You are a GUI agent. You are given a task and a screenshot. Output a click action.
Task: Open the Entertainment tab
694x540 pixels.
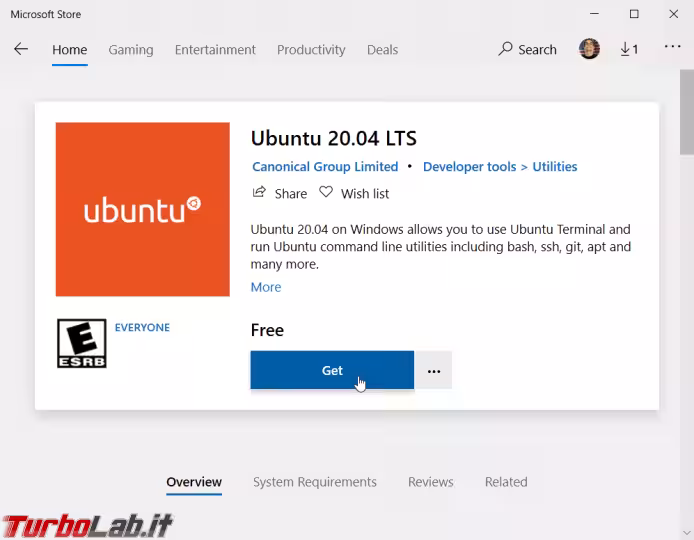click(x=215, y=50)
